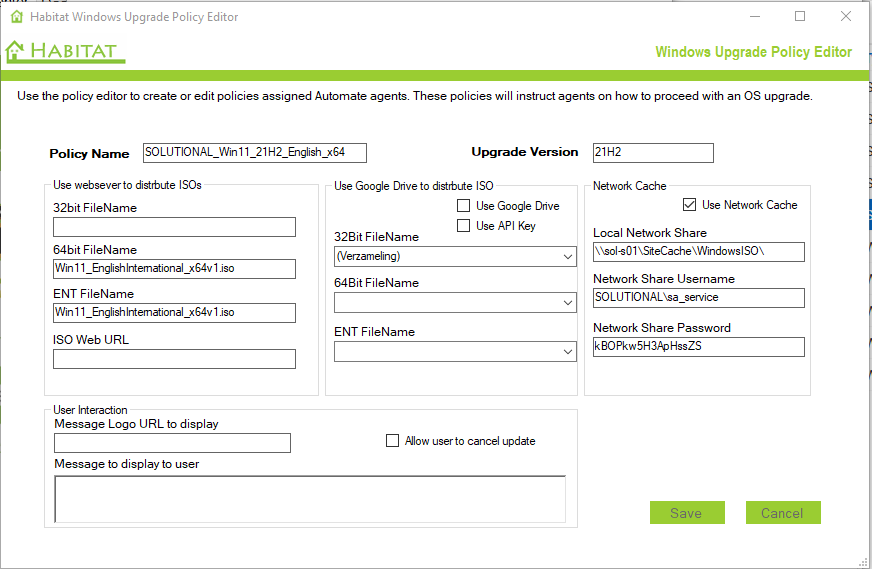Focus the Network Share Password field
This screenshot has height=569, width=872.
point(698,347)
